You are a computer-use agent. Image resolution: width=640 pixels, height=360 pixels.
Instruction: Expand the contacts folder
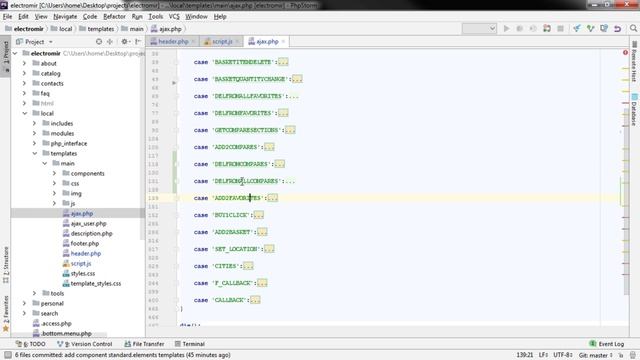pos(24,83)
